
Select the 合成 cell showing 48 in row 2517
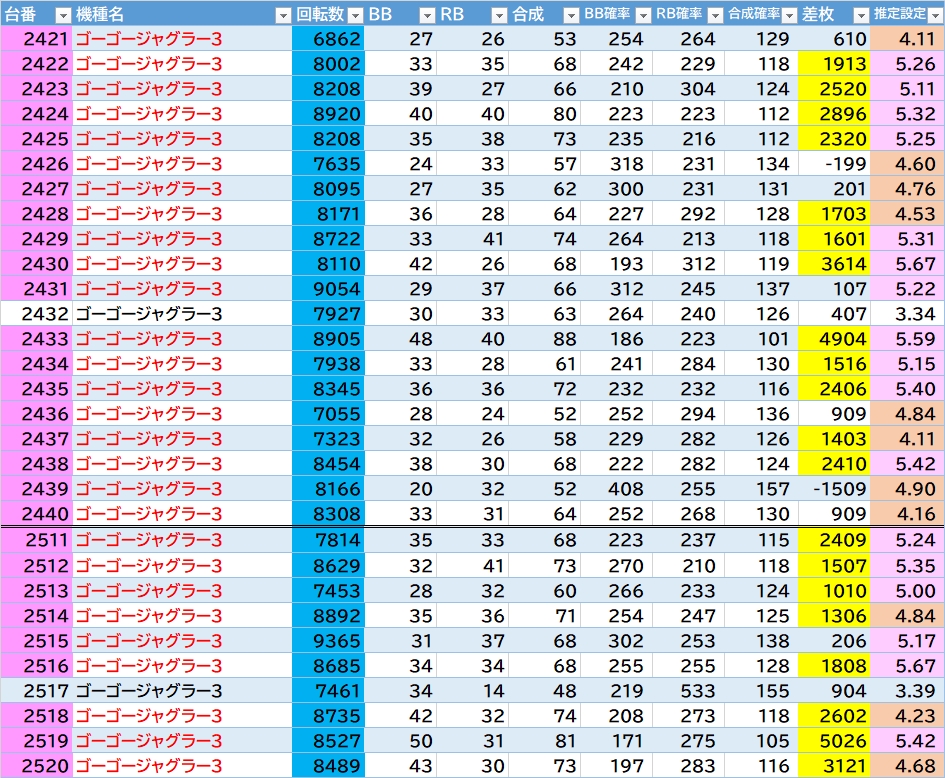[544, 691]
